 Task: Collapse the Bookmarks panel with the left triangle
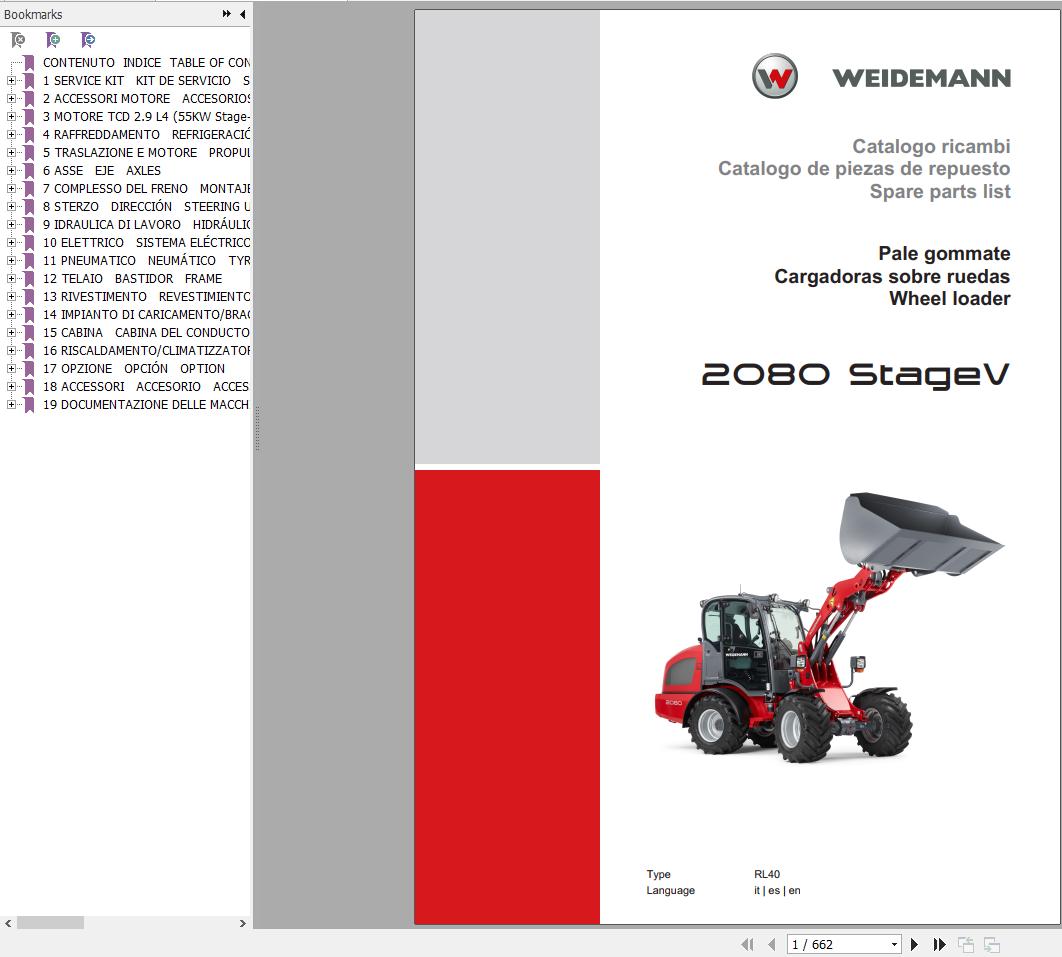coord(242,14)
